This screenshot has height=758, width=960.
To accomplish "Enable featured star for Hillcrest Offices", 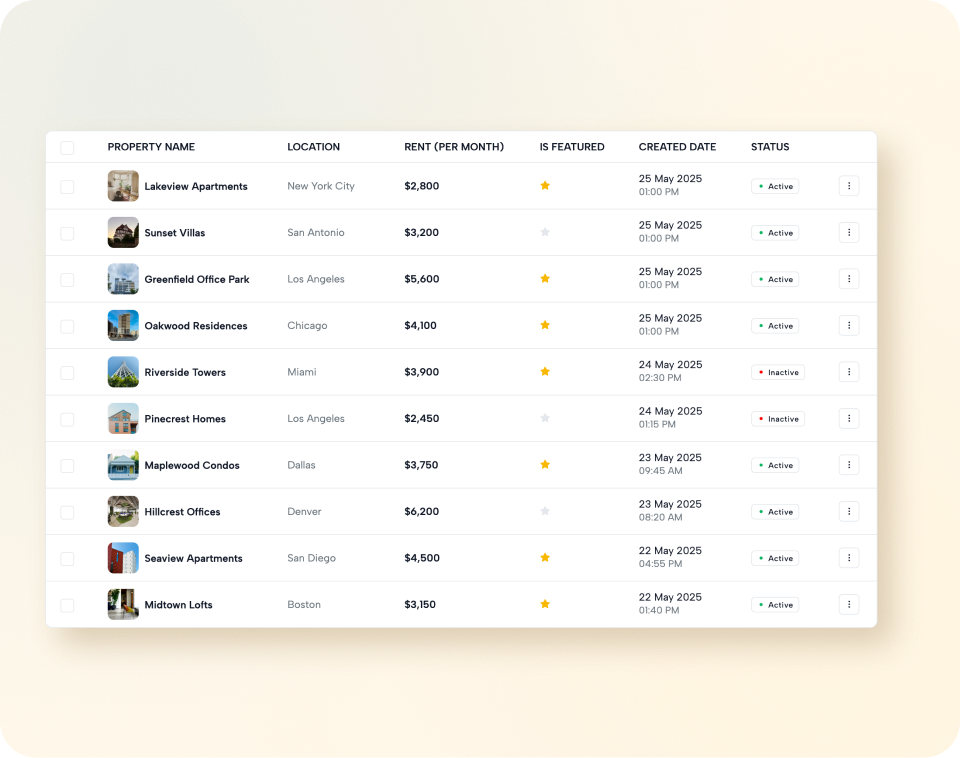I will (545, 511).
